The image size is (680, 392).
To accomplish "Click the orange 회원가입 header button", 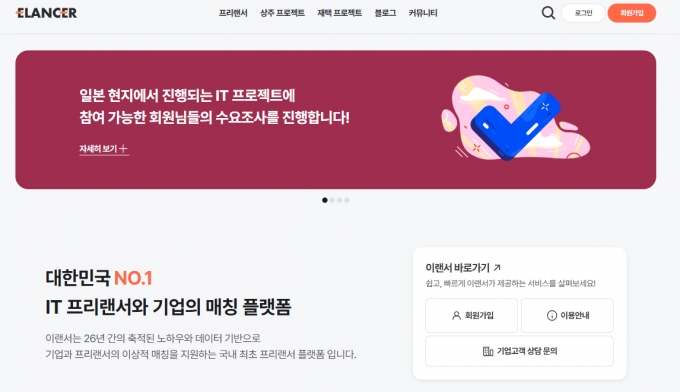I will point(632,13).
